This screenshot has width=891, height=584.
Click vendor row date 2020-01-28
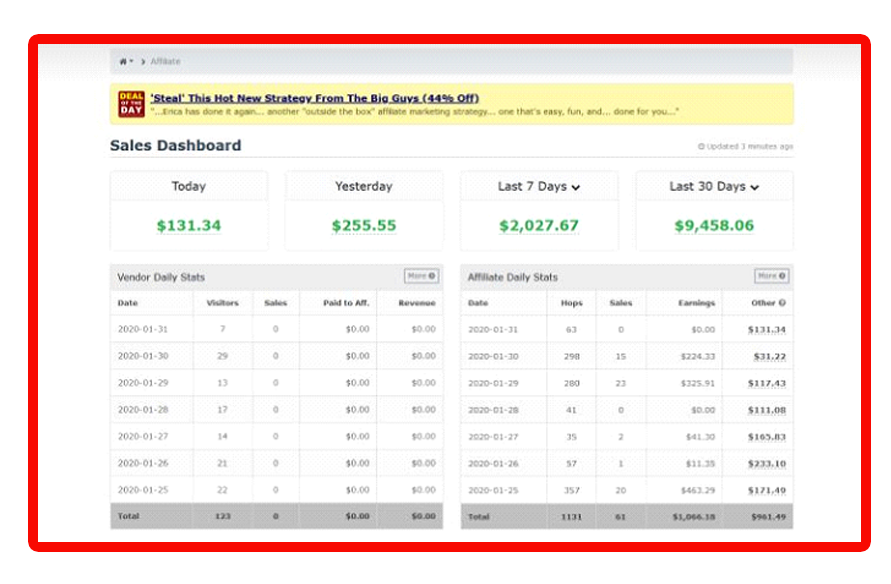143,410
